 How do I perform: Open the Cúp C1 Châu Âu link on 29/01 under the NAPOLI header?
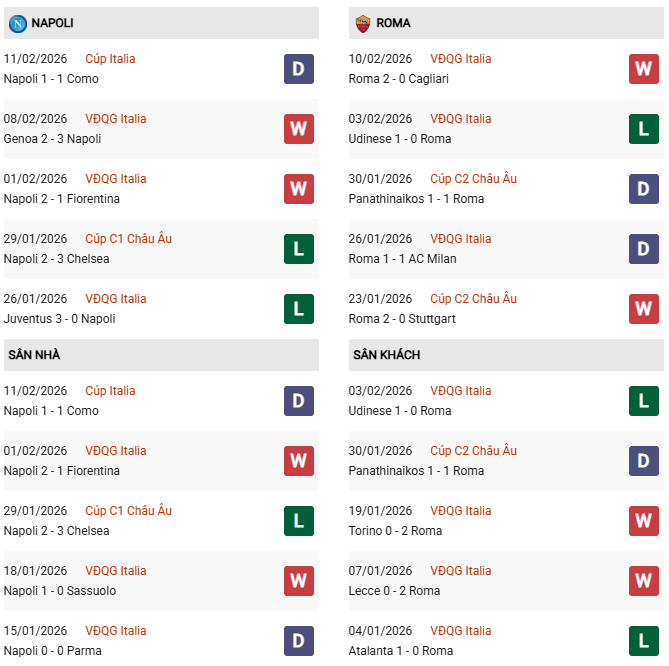tap(128, 239)
